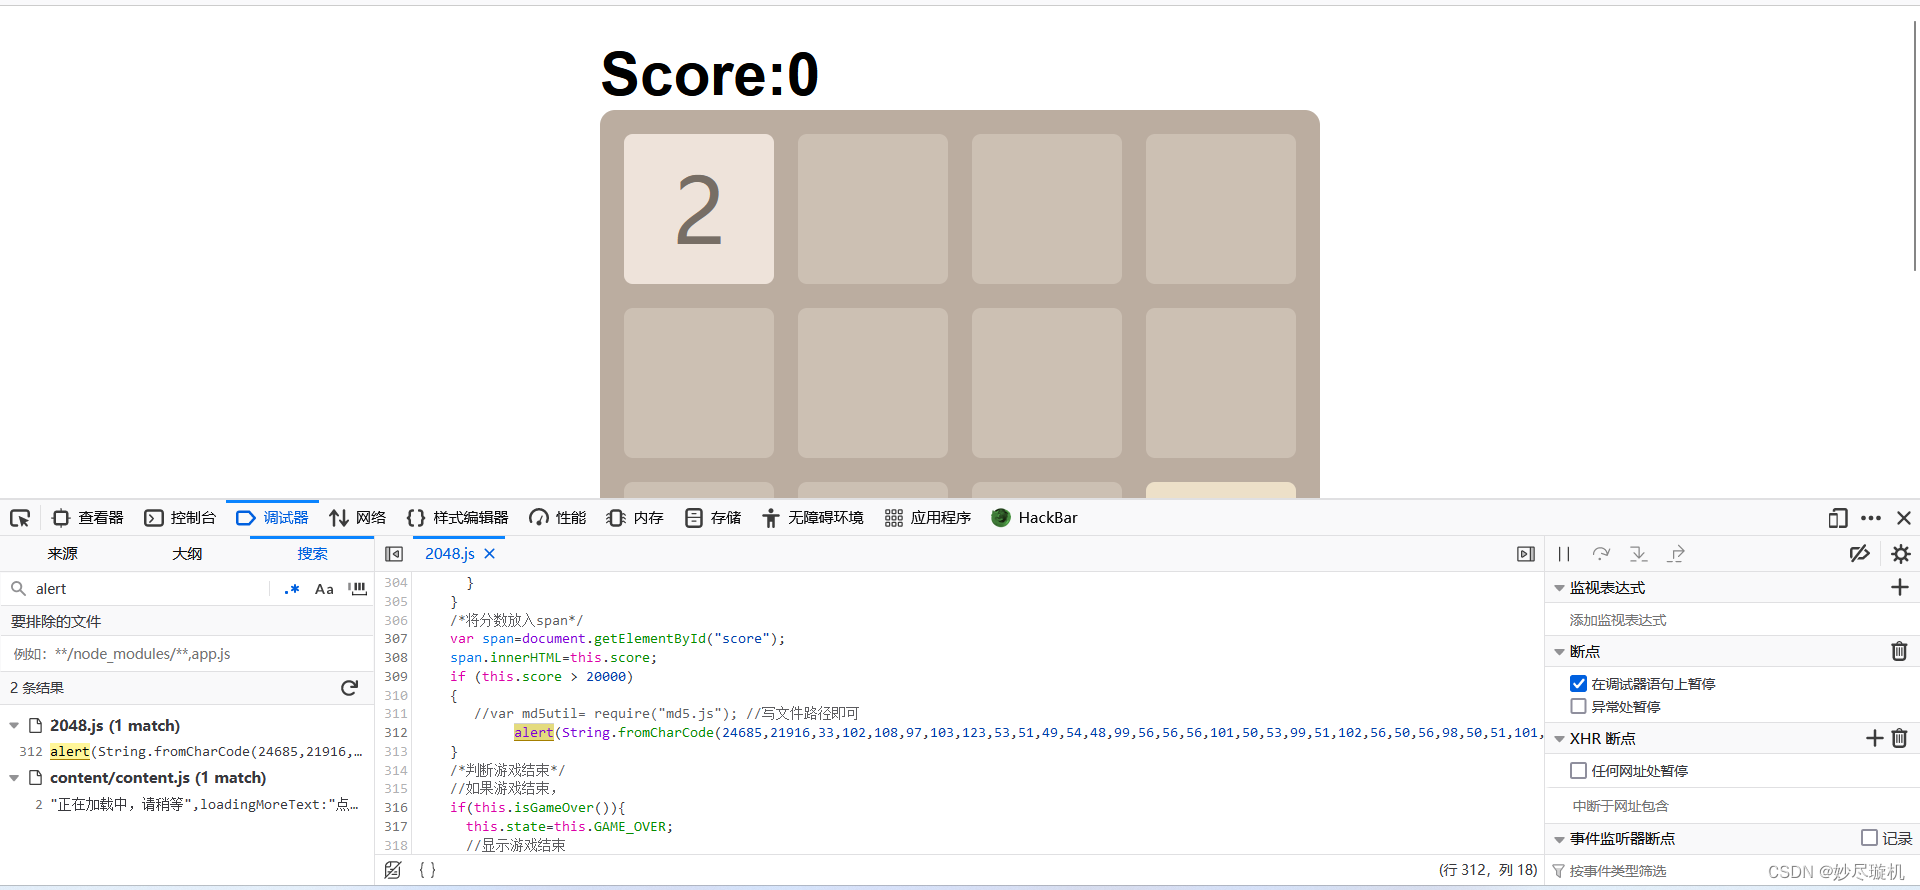Click the 中断于网址包含 input field
The width and height of the screenshot is (1920, 890).
(1732, 806)
